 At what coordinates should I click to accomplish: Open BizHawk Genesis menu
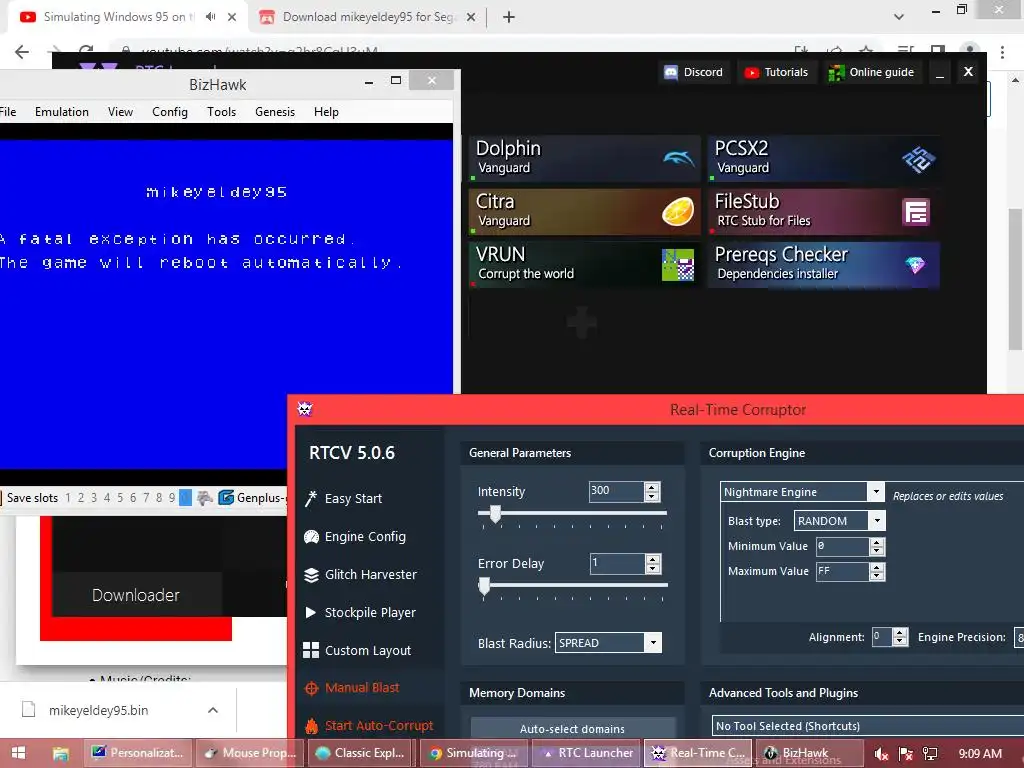click(x=275, y=112)
